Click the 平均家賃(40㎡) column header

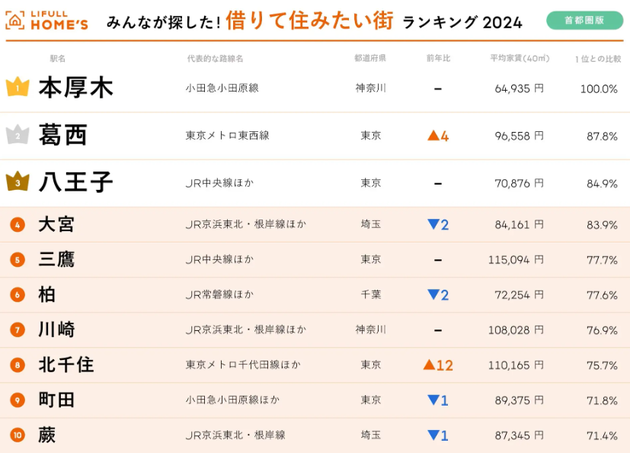[520, 58]
